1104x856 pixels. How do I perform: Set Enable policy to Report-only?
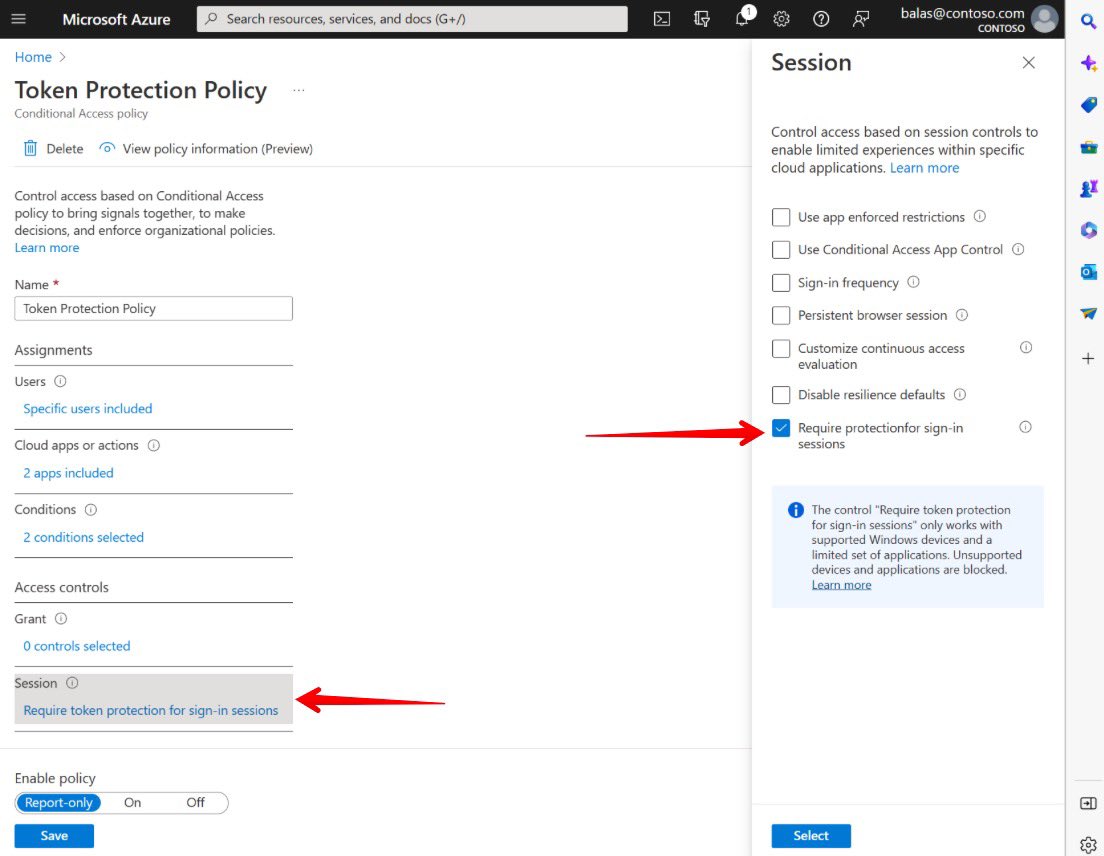tap(58, 802)
